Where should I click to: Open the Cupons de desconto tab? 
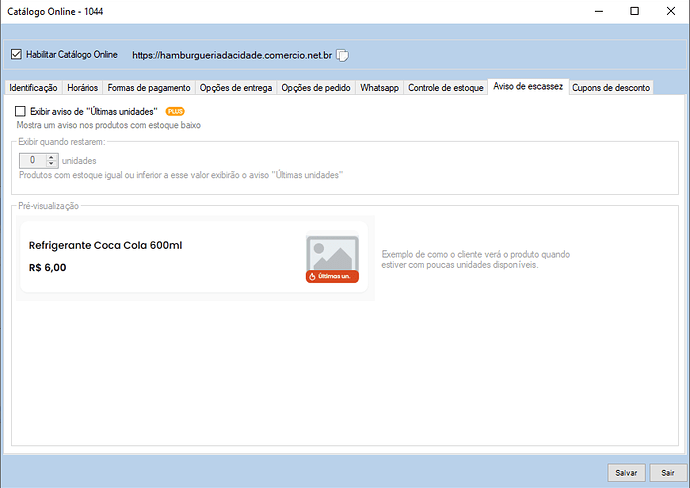tap(611, 88)
